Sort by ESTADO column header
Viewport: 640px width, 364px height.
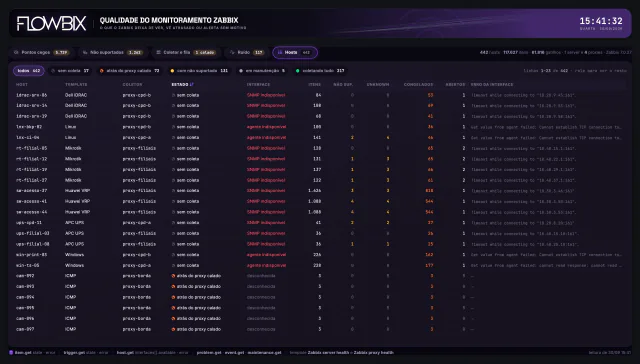click(x=180, y=84)
